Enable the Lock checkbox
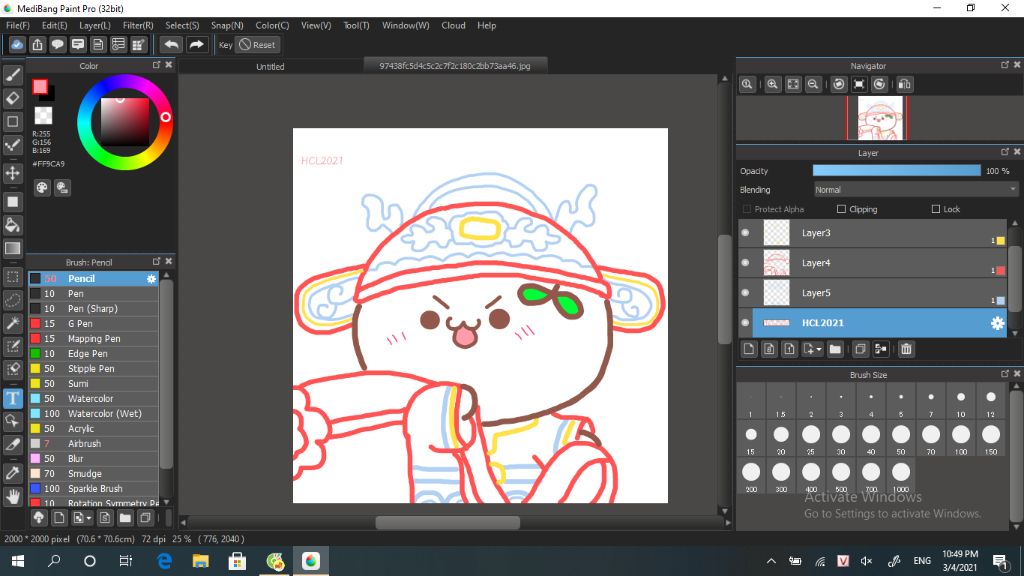The height and width of the screenshot is (576, 1024). 936,209
